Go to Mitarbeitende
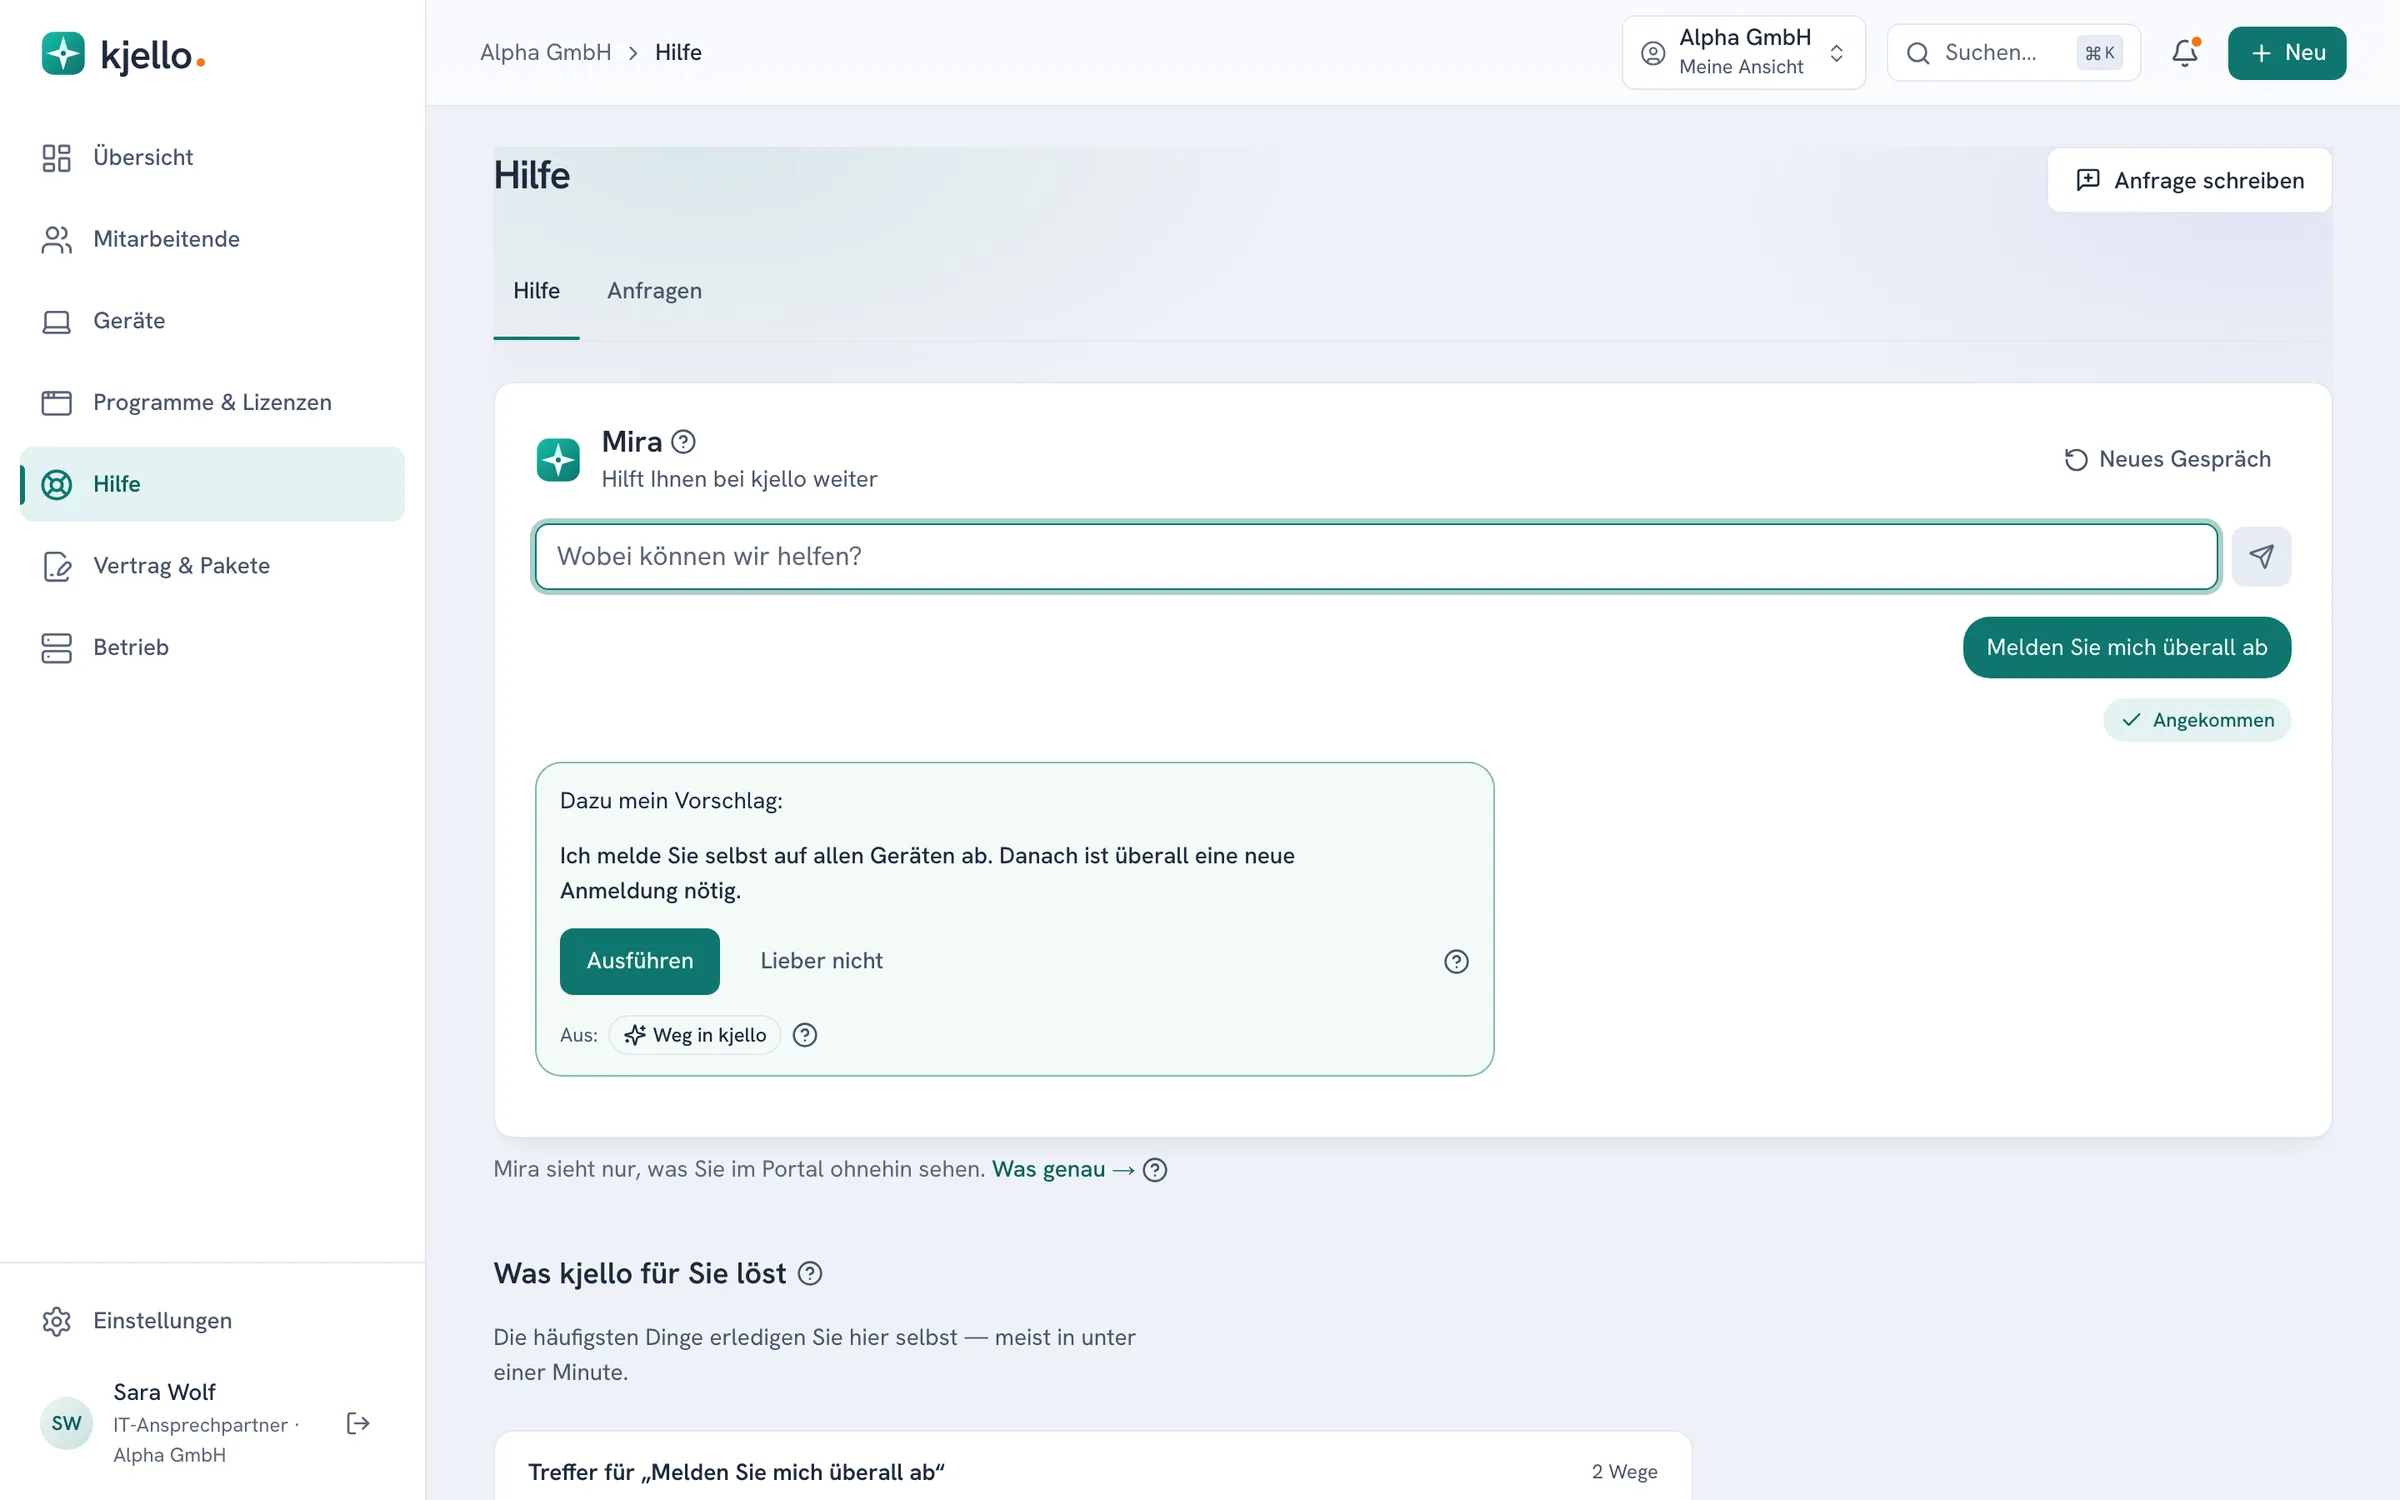 [x=212, y=239]
